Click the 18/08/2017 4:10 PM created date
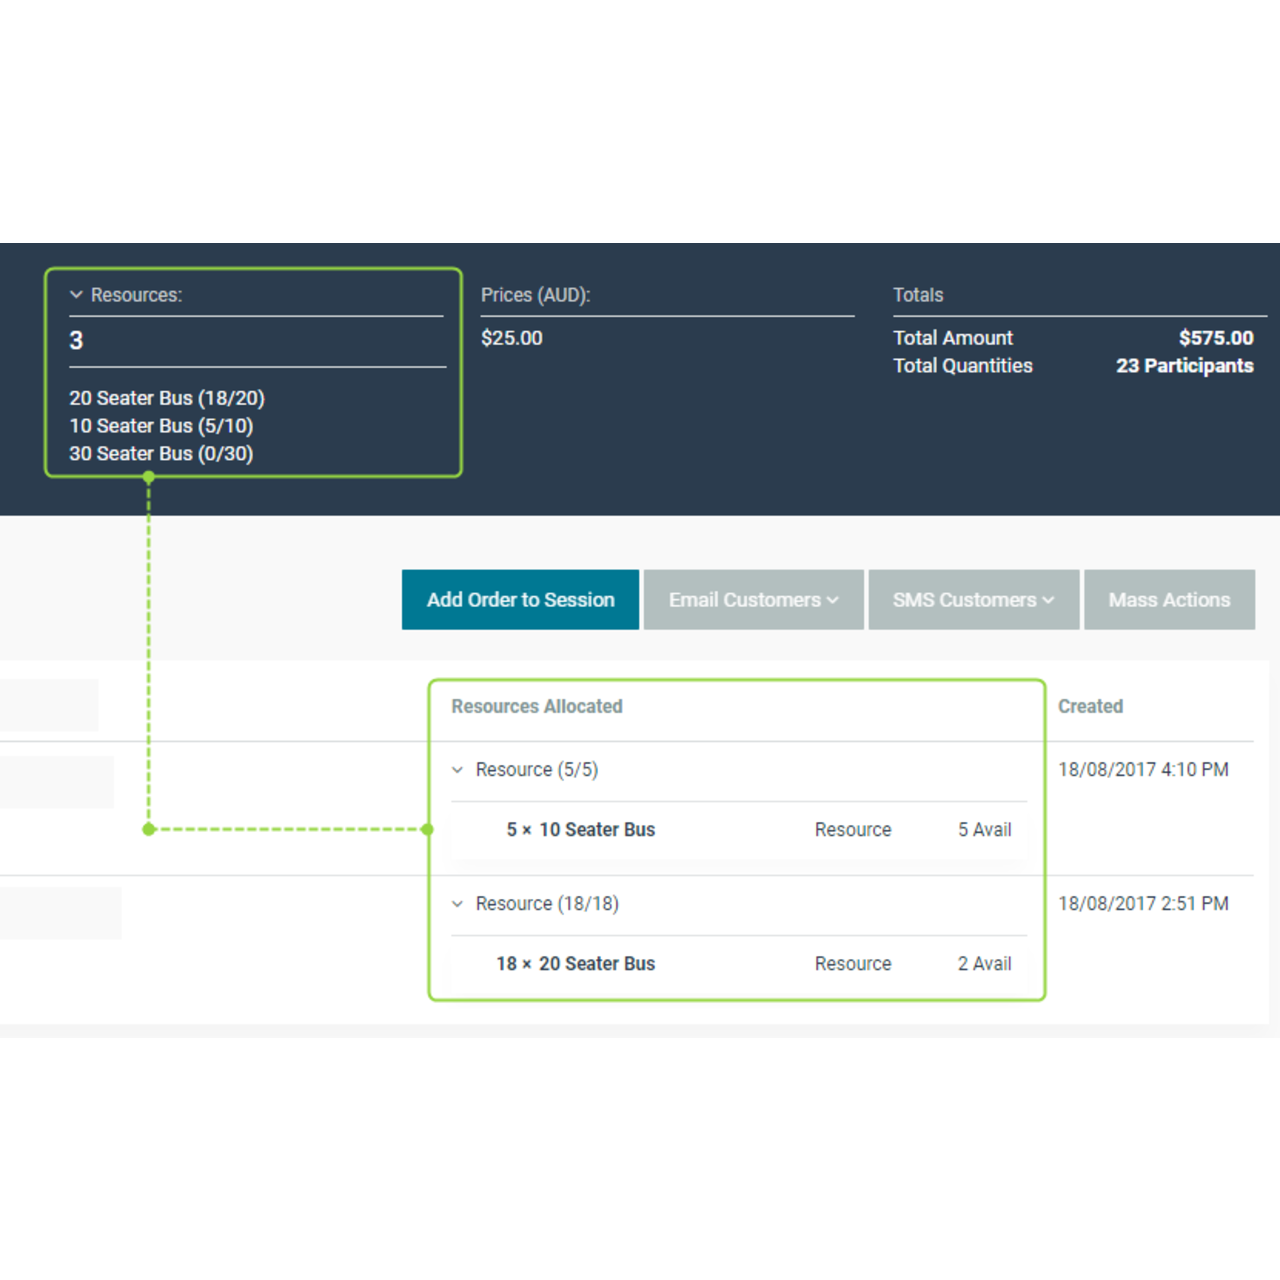Screen dimensions: 1280x1280 pos(1143,770)
